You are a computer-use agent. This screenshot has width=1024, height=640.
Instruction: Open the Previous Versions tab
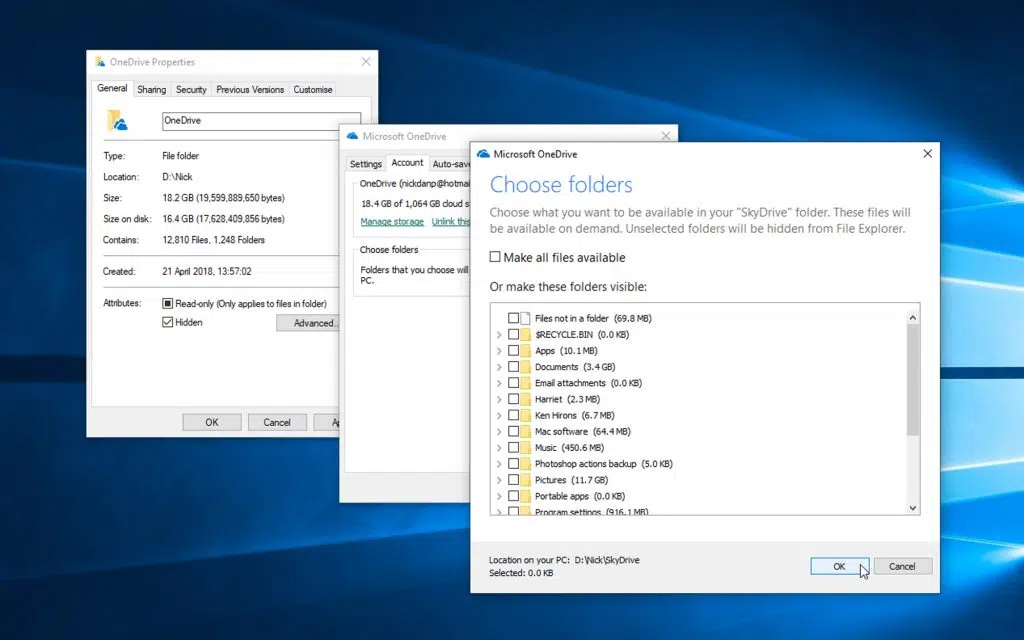(250, 89)
